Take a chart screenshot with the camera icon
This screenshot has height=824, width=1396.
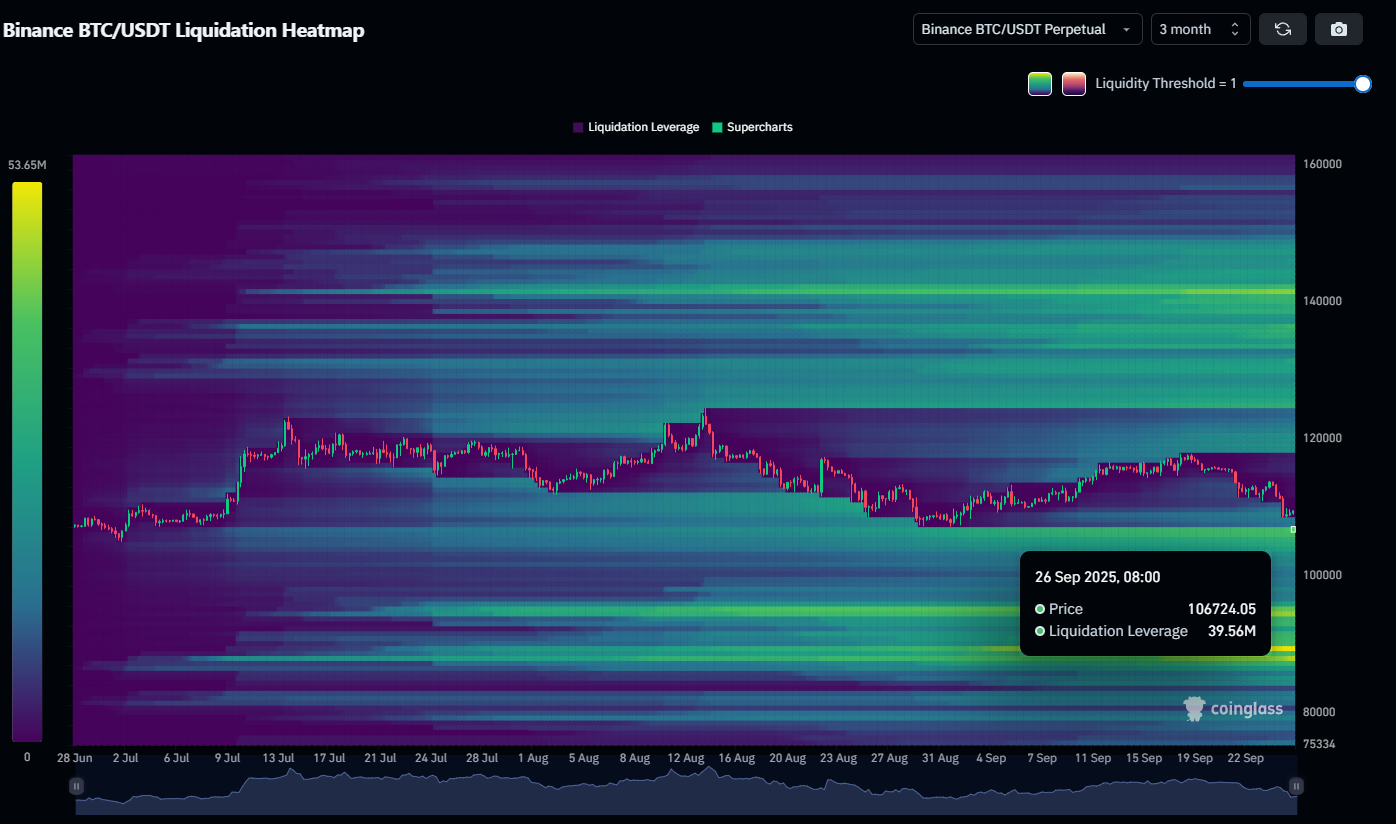point(1339,29)
